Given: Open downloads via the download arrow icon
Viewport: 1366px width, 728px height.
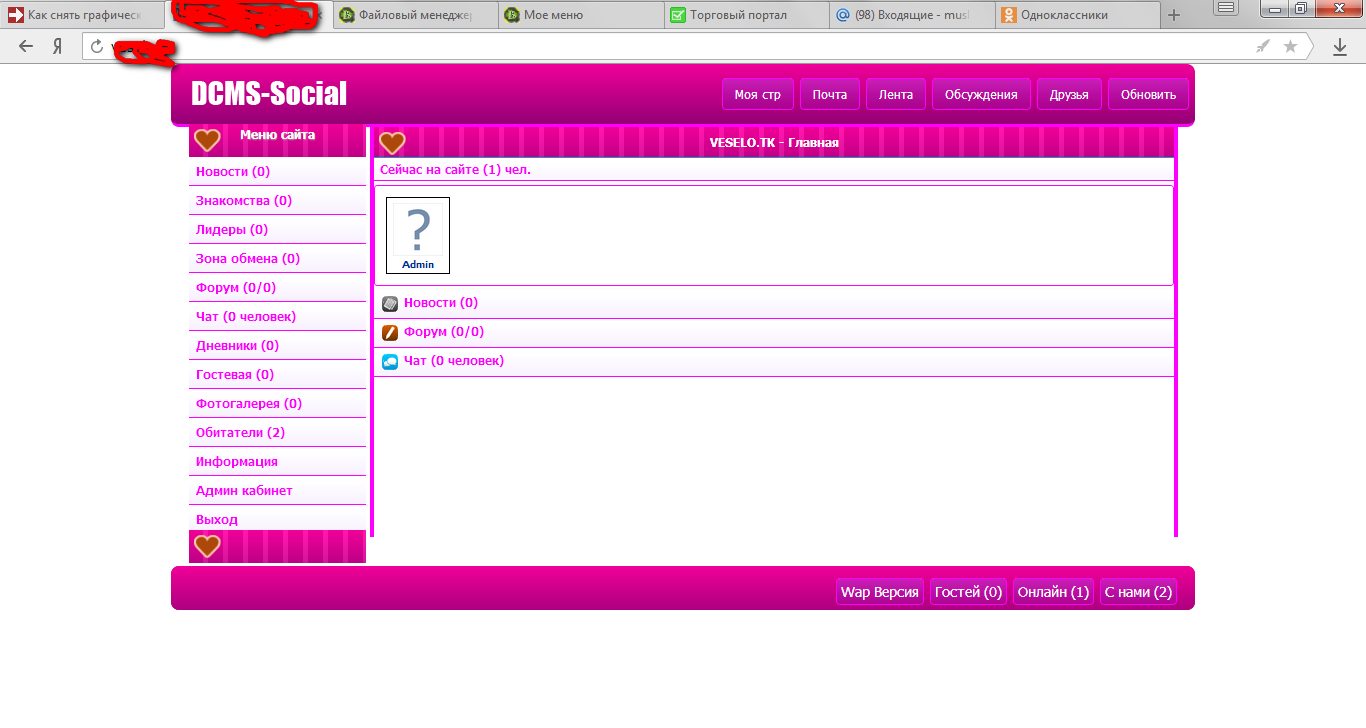Looking at the screenshot, I should tap(1340, 46).
